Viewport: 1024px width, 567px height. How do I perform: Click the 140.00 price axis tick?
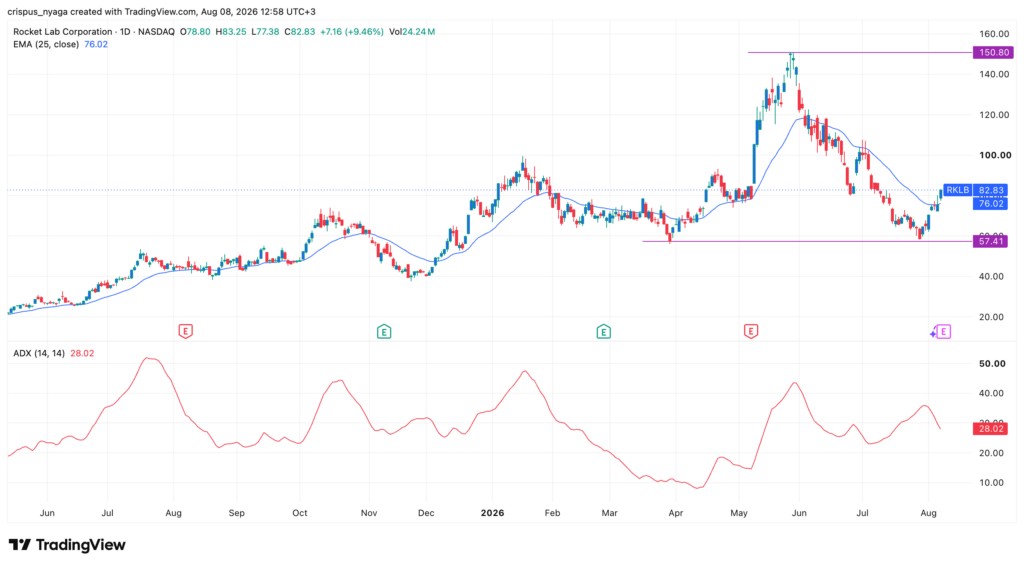tap(995, 74)
